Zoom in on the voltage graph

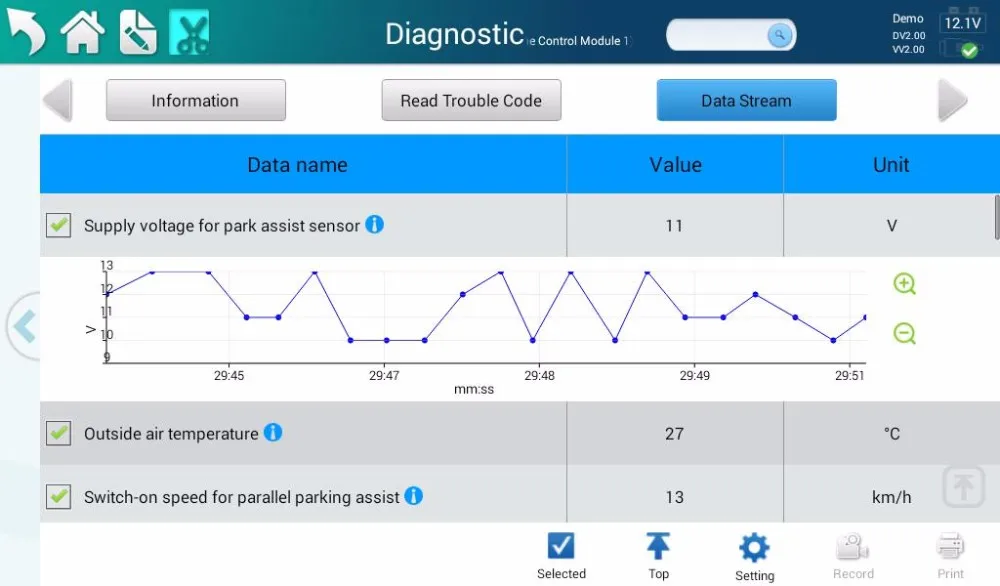(x=904, y=284)
